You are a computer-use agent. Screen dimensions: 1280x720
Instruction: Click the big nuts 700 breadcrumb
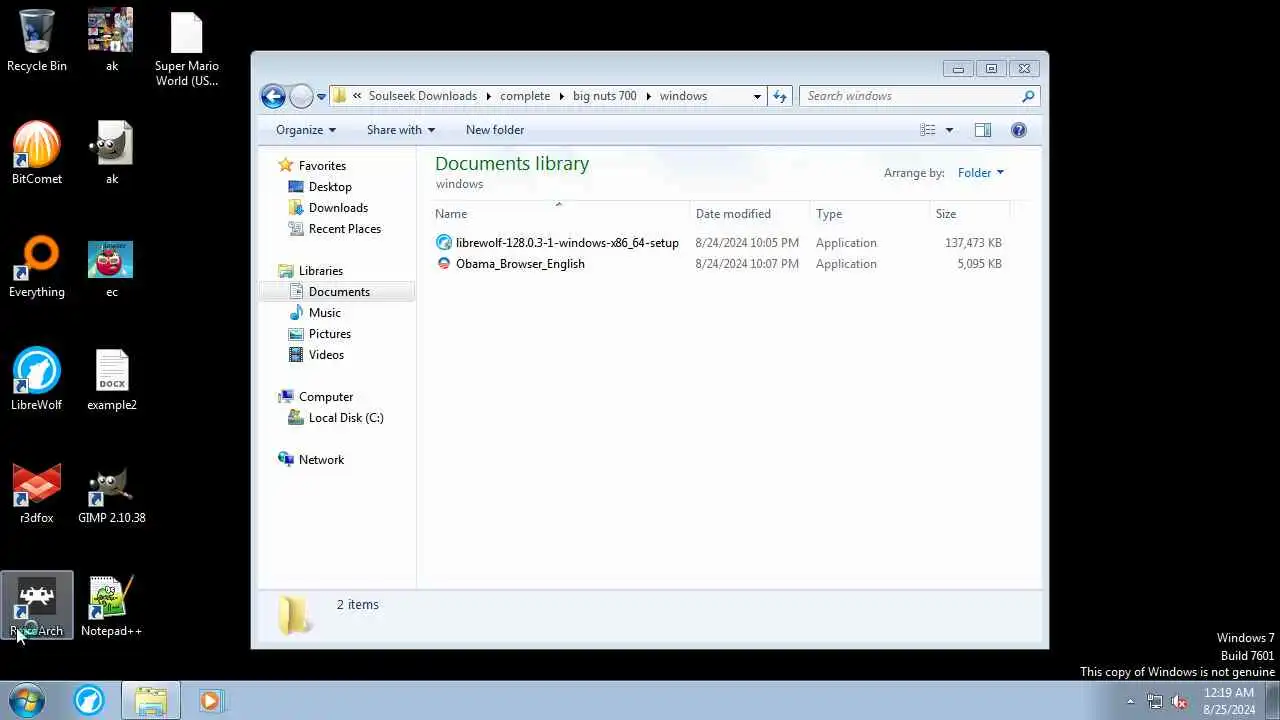click(605, 96)
